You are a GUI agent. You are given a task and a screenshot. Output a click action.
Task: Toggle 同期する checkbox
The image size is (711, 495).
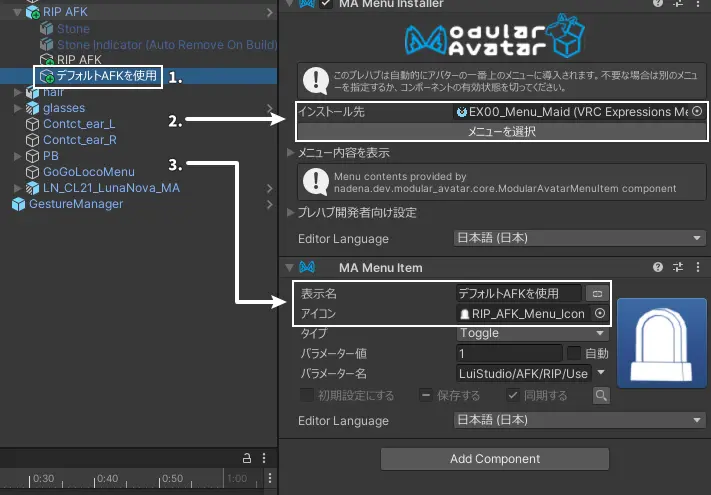[513, 395]
